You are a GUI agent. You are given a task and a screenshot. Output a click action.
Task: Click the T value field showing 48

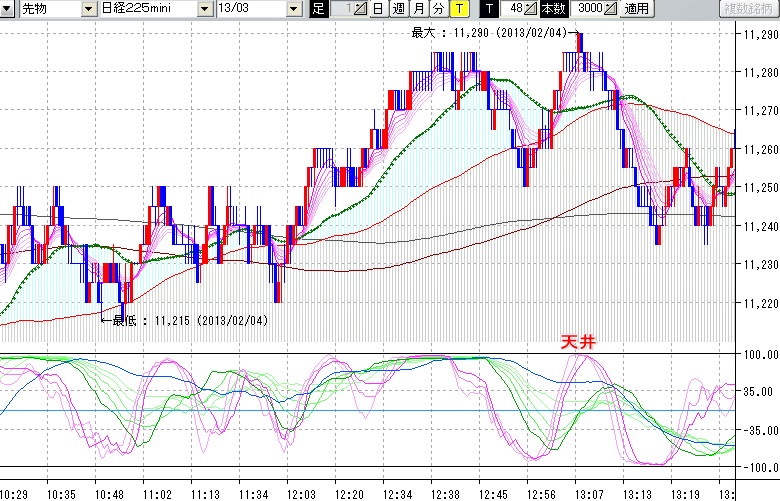pyautogui.click(x=514, y=9)
